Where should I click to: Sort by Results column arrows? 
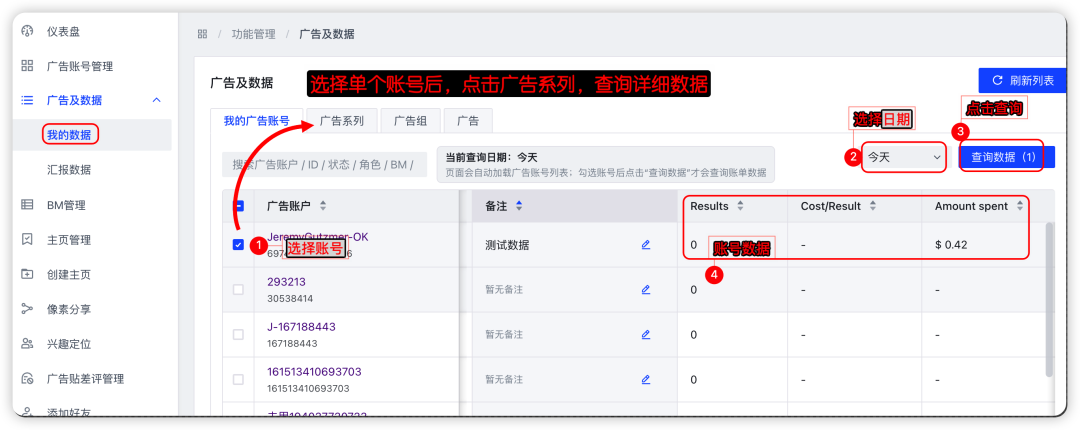(x=740, y=206)
